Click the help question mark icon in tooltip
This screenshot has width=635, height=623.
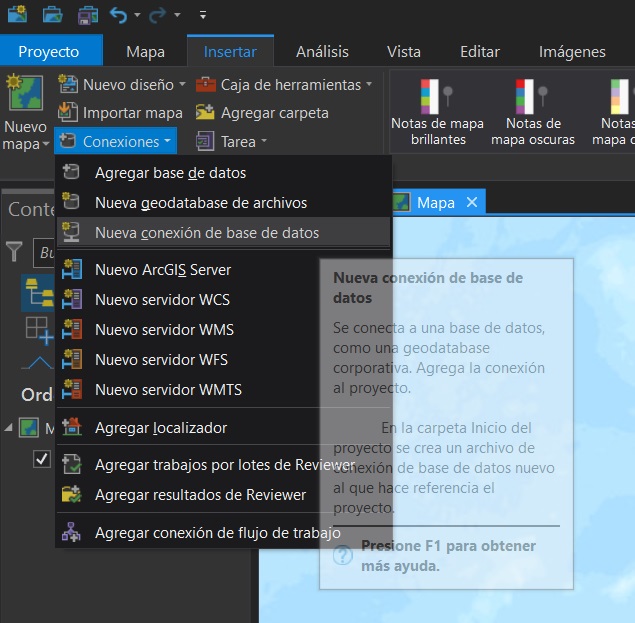click(343, 555)
